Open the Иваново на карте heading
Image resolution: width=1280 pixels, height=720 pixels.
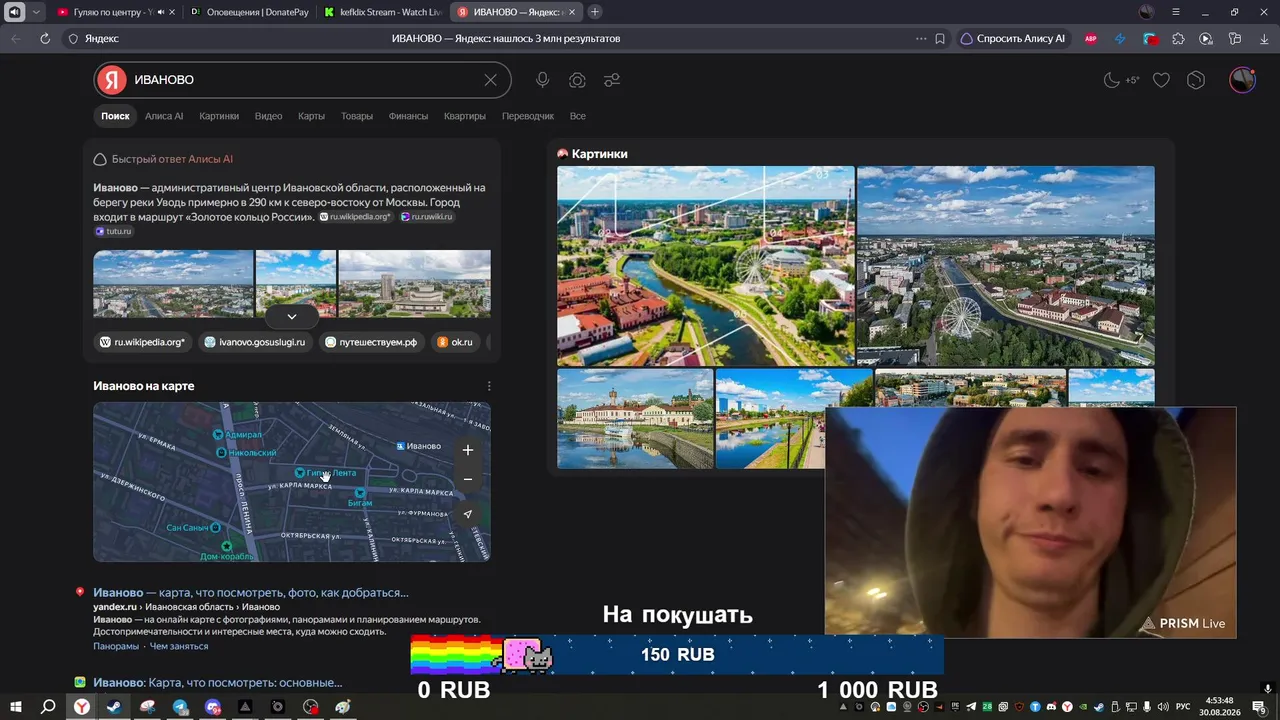[x=144, y=386]
